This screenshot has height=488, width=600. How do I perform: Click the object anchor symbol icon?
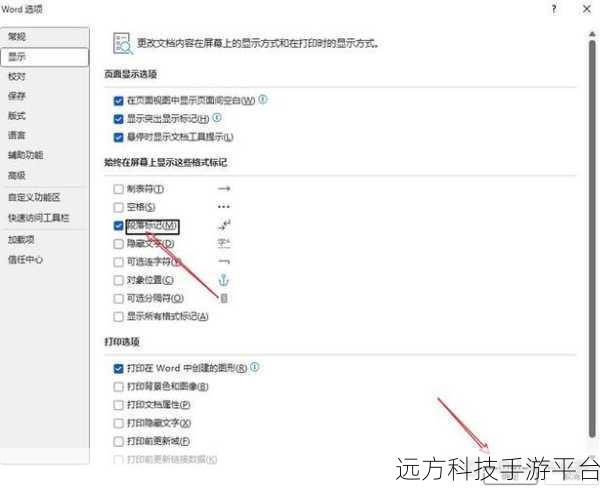pyautogui.click(x=223, y=280)
